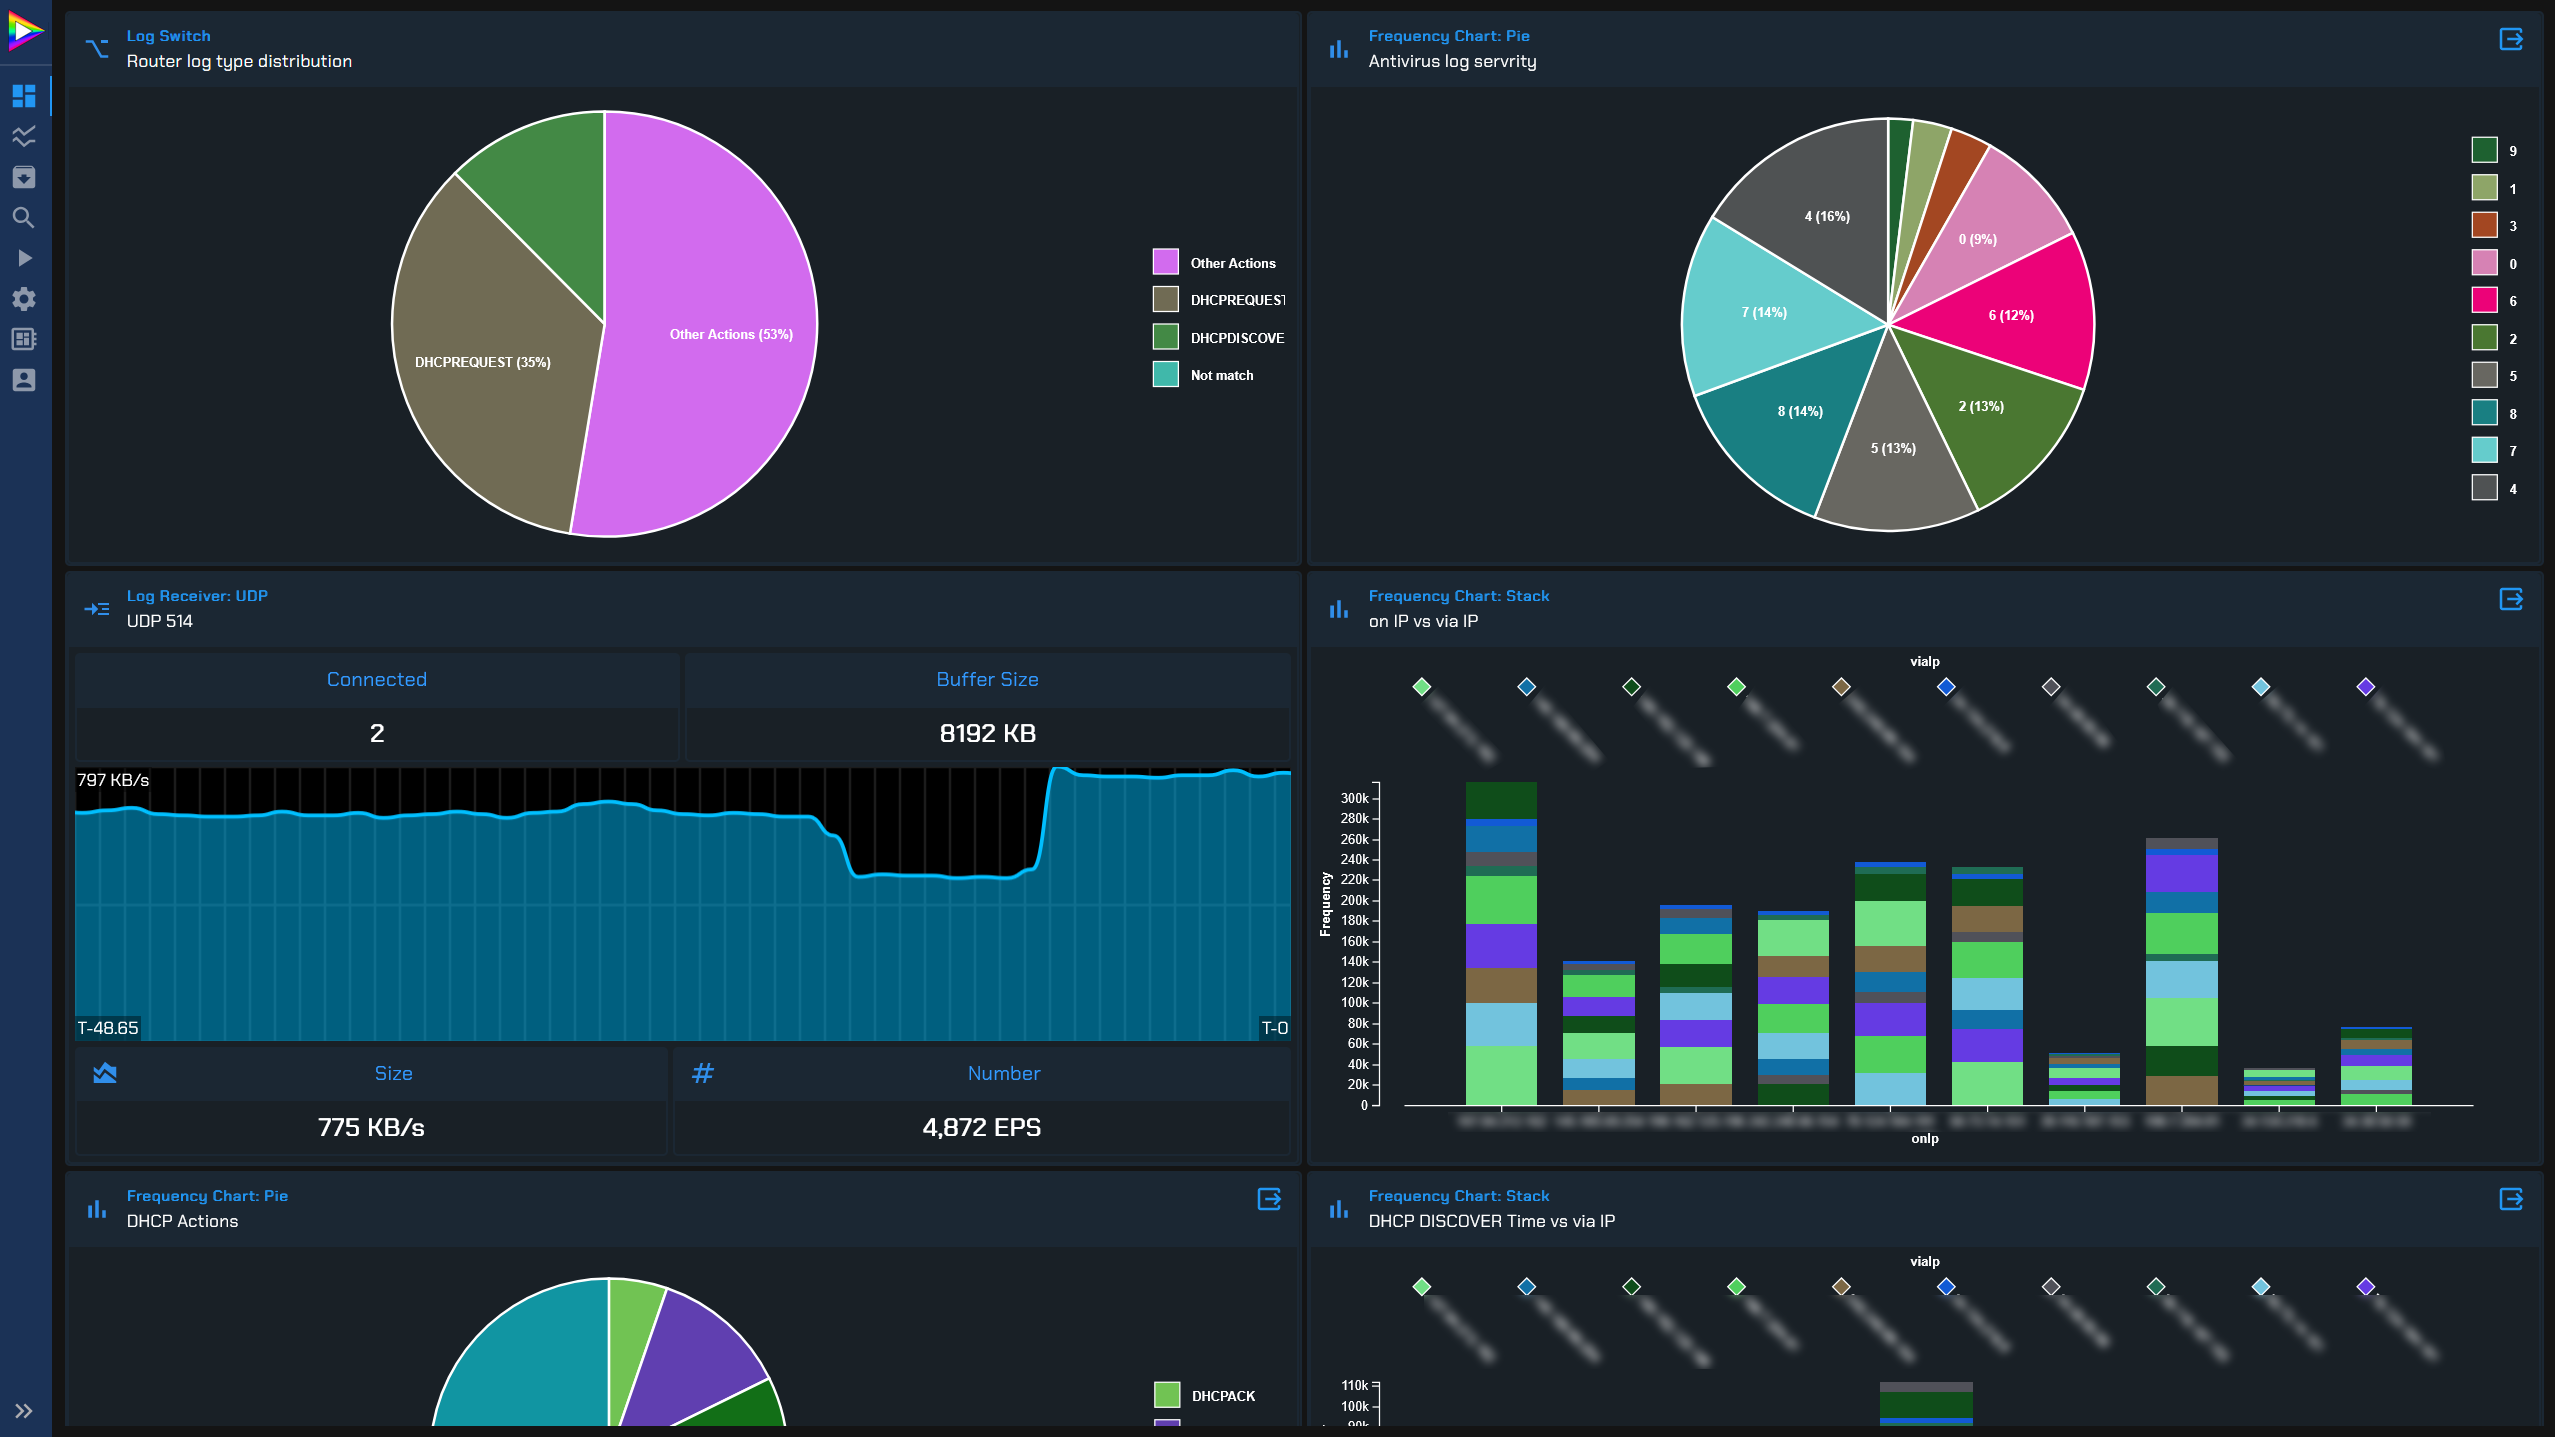
Task: Click the play icon in sidebar
Action: coord(24,258)
